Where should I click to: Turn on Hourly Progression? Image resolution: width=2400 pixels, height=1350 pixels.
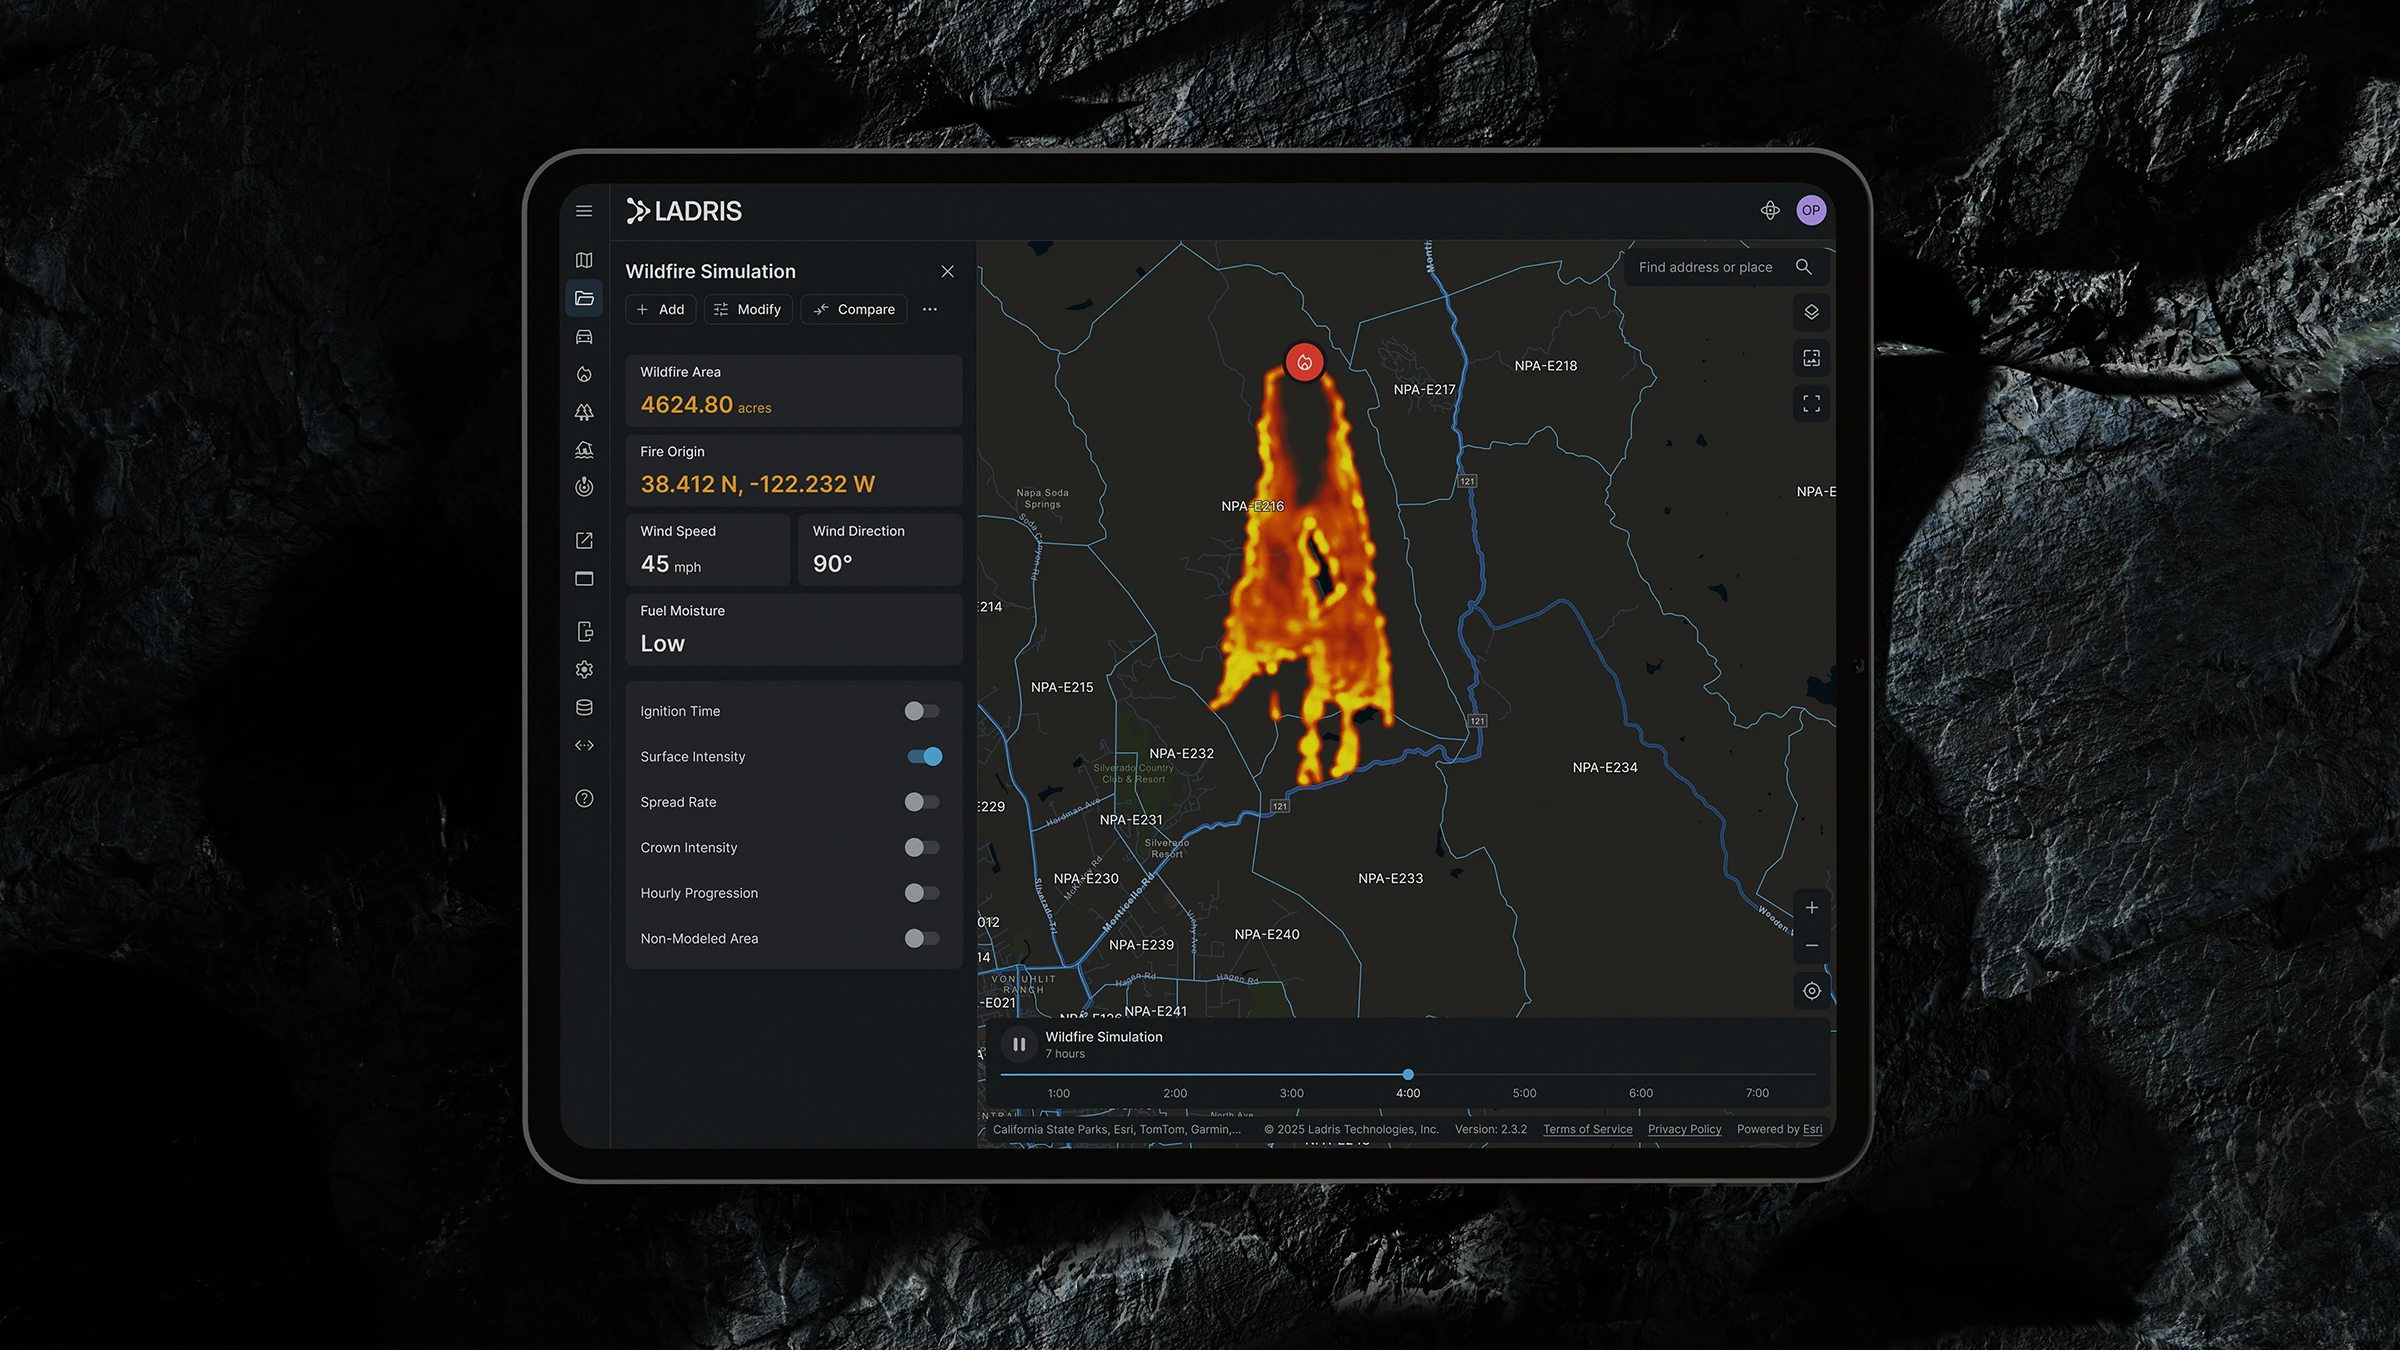coord(921,892)
